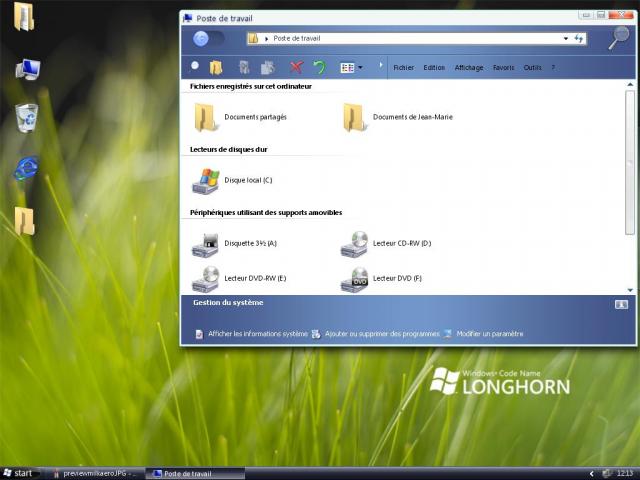Collapse the Gestion du système panel
Viewport: 640px width, 480px height.
click(621, 304)
